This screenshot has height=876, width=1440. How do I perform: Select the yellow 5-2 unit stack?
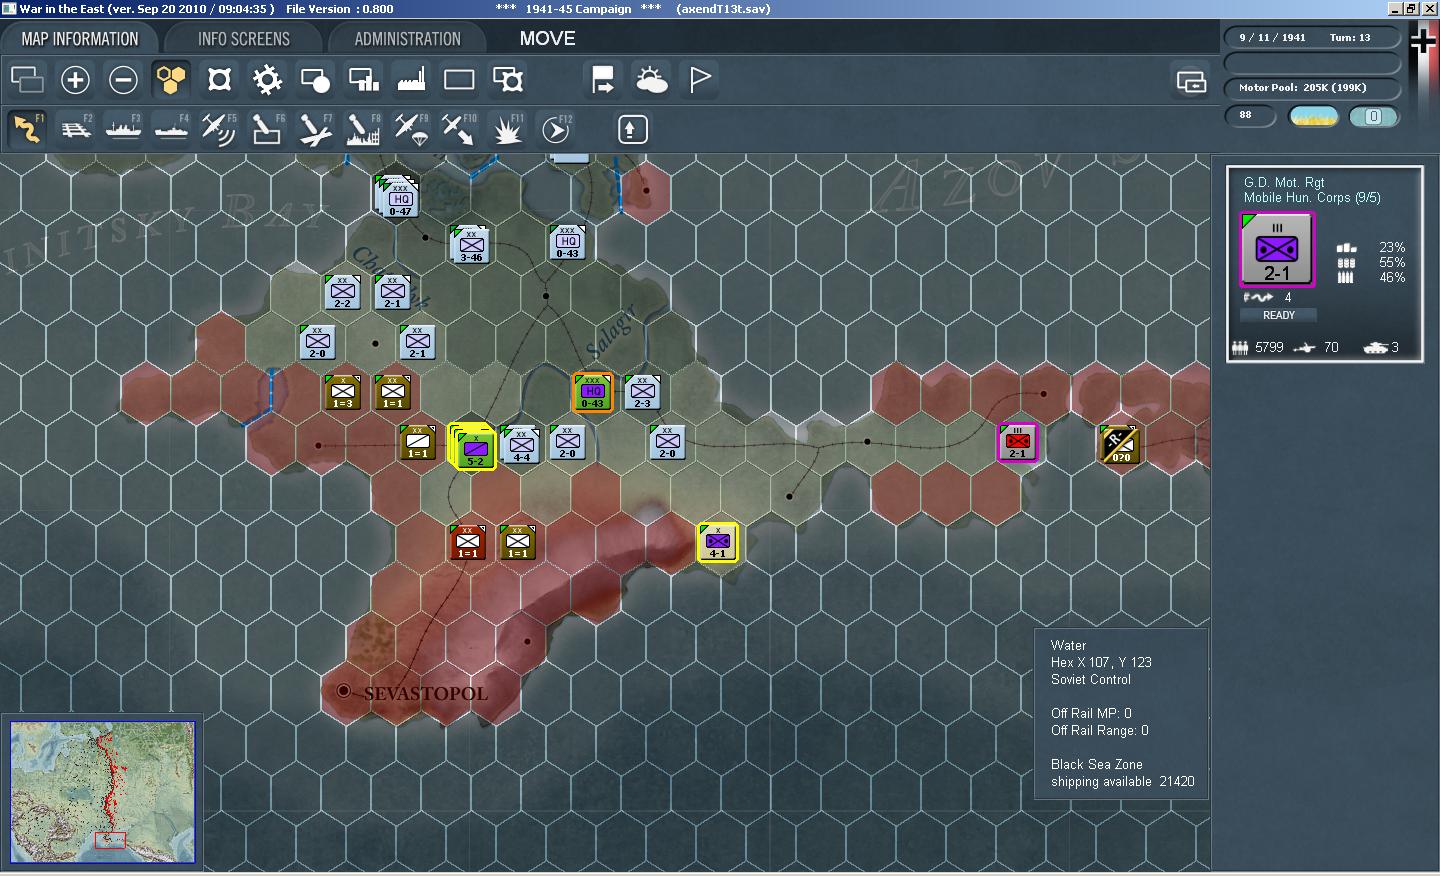click(472, 446)
